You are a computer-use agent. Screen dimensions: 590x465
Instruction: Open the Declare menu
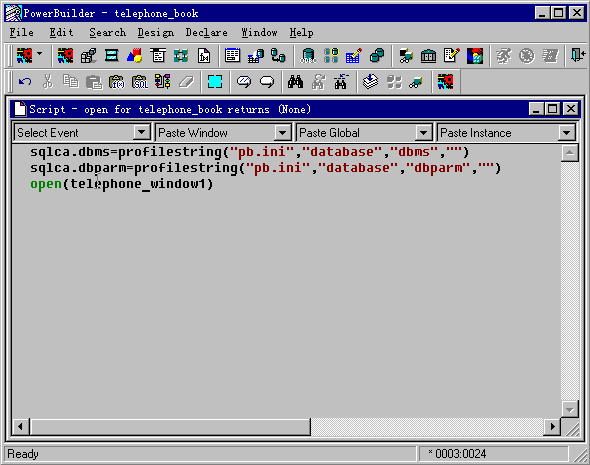pyautogui.click(x=206, y=33)
